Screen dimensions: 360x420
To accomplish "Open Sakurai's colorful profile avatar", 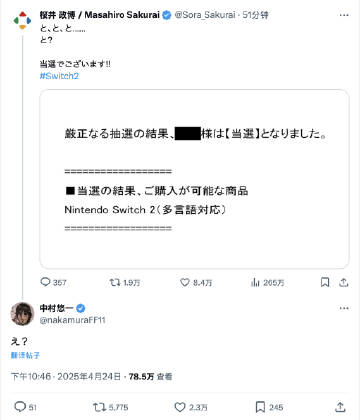I will 22,20.
